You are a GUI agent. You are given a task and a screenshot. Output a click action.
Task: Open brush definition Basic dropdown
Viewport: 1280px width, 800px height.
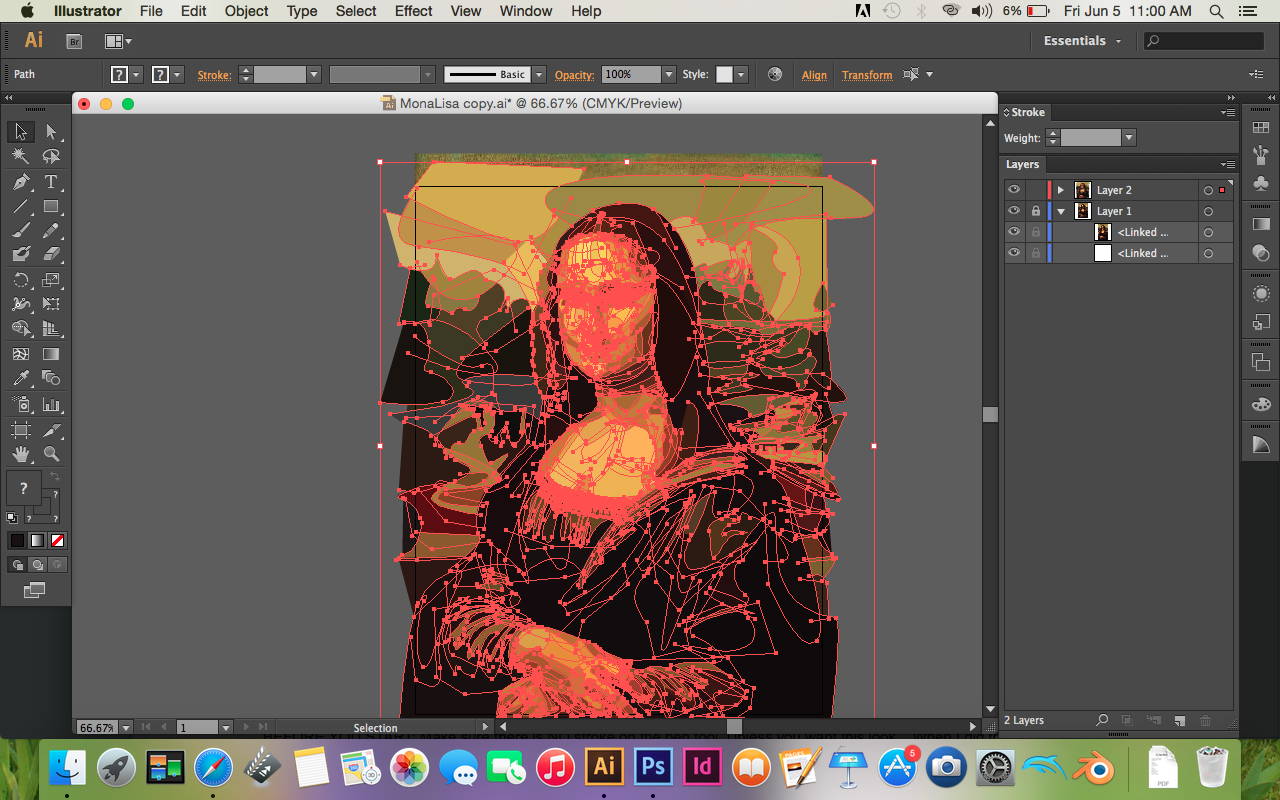[539, 75]
